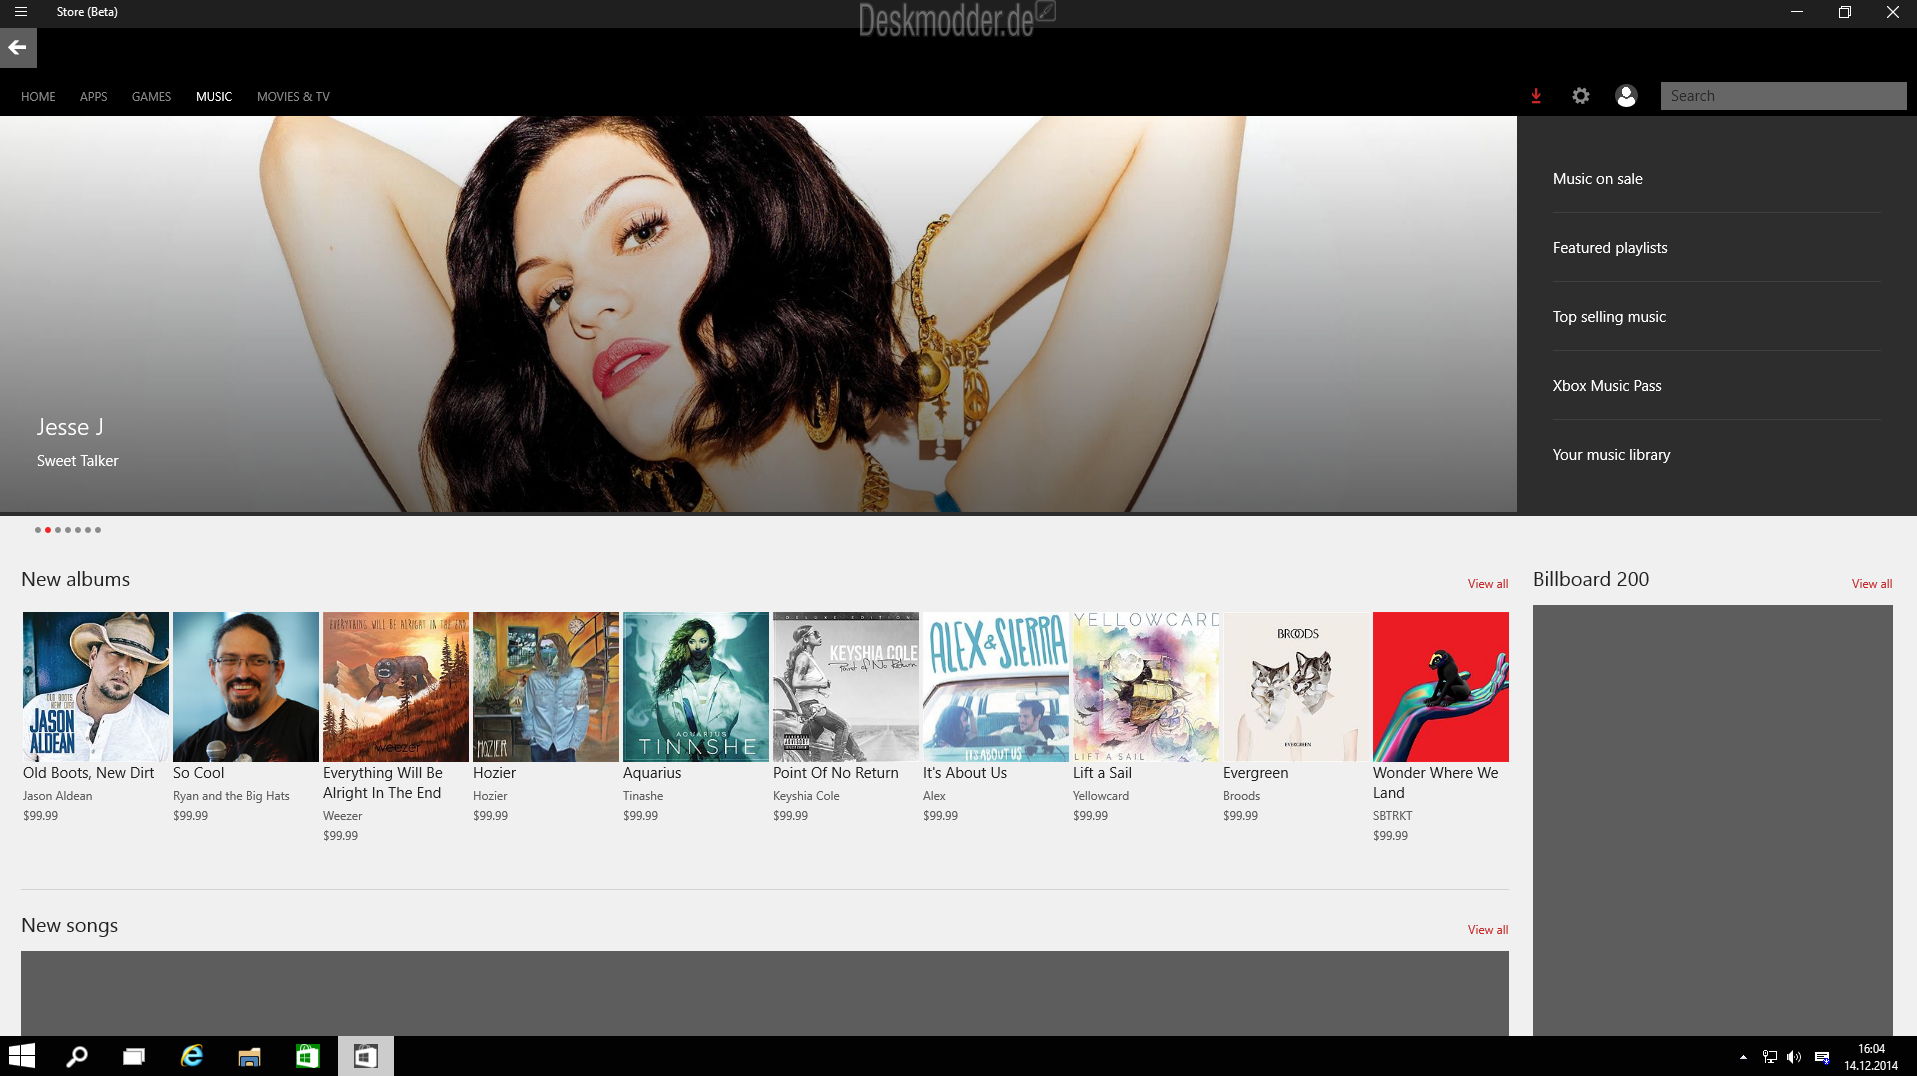Click the SBTRKT artist name

(x=1393, y=816)
